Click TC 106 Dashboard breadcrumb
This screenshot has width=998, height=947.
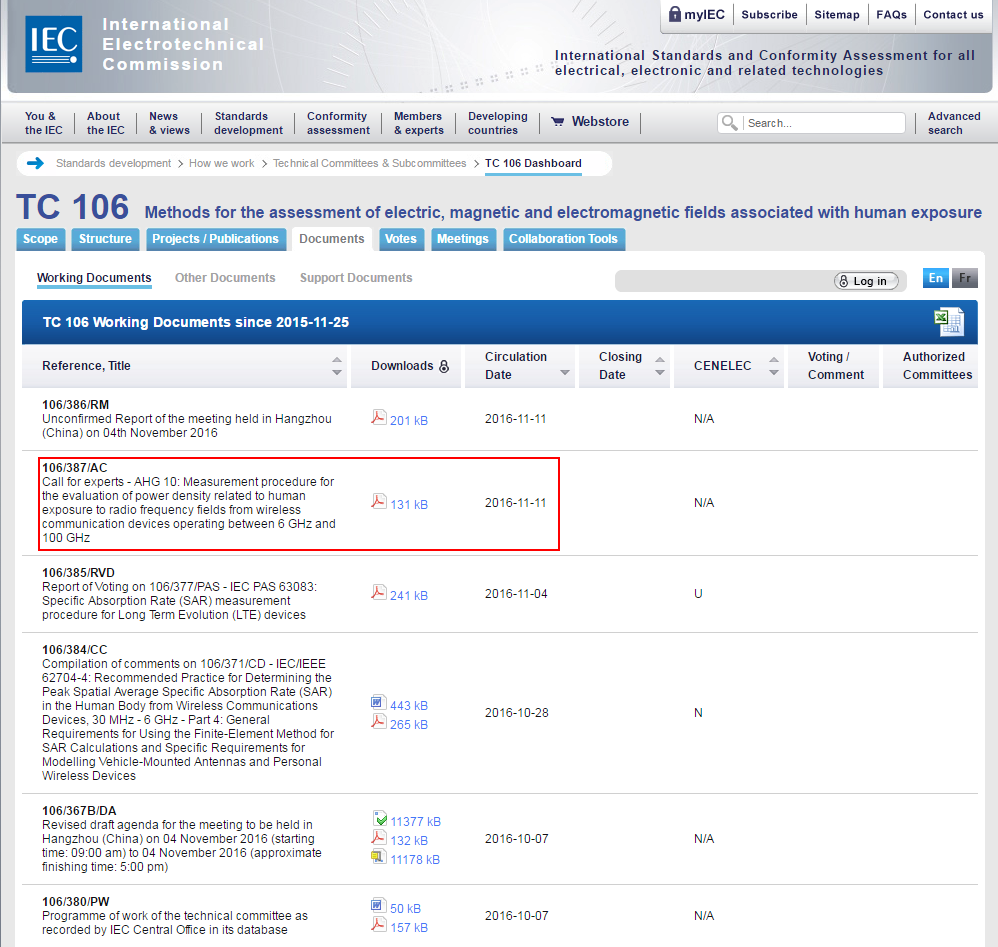533,164
